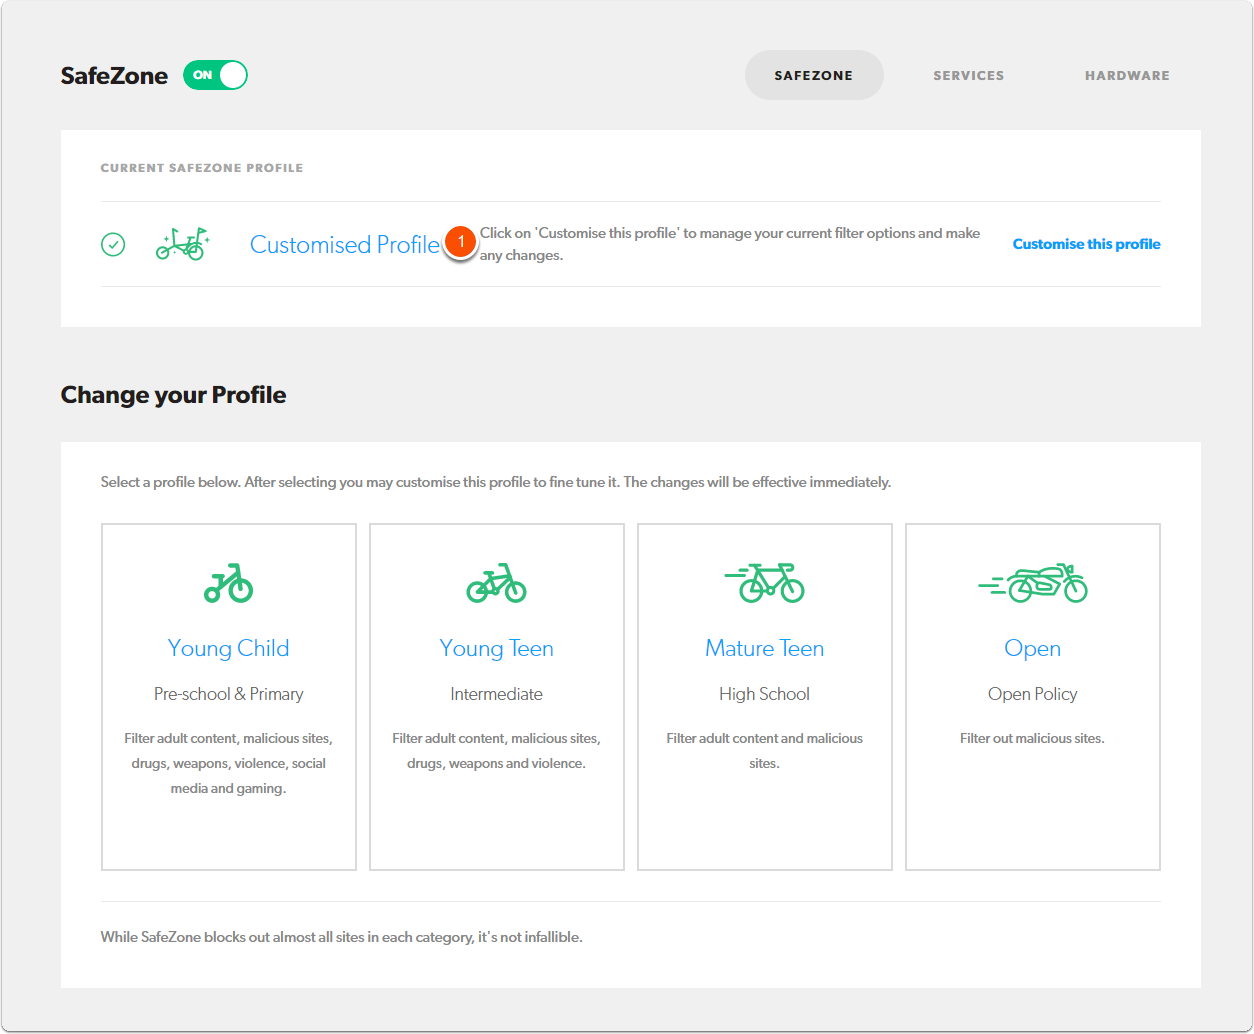Click the Mature Teen fast bicycle icon
This screenshot has width=1254, height=1034.
point(764,583)
